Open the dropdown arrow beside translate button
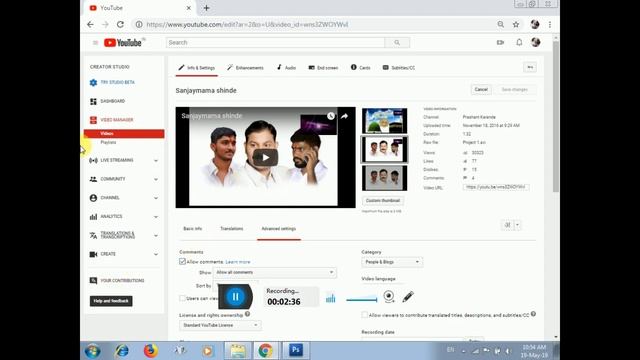The height and width of the screenshot is (360, 640). [518, 225]
